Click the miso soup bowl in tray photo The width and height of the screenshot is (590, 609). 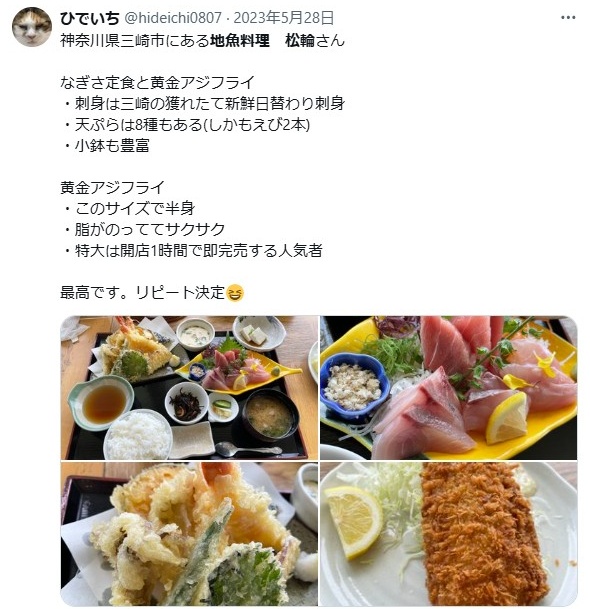(270, 415)
